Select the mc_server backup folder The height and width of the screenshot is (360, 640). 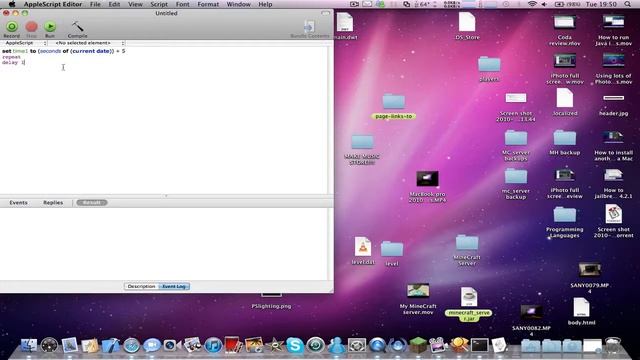[516, 184]
